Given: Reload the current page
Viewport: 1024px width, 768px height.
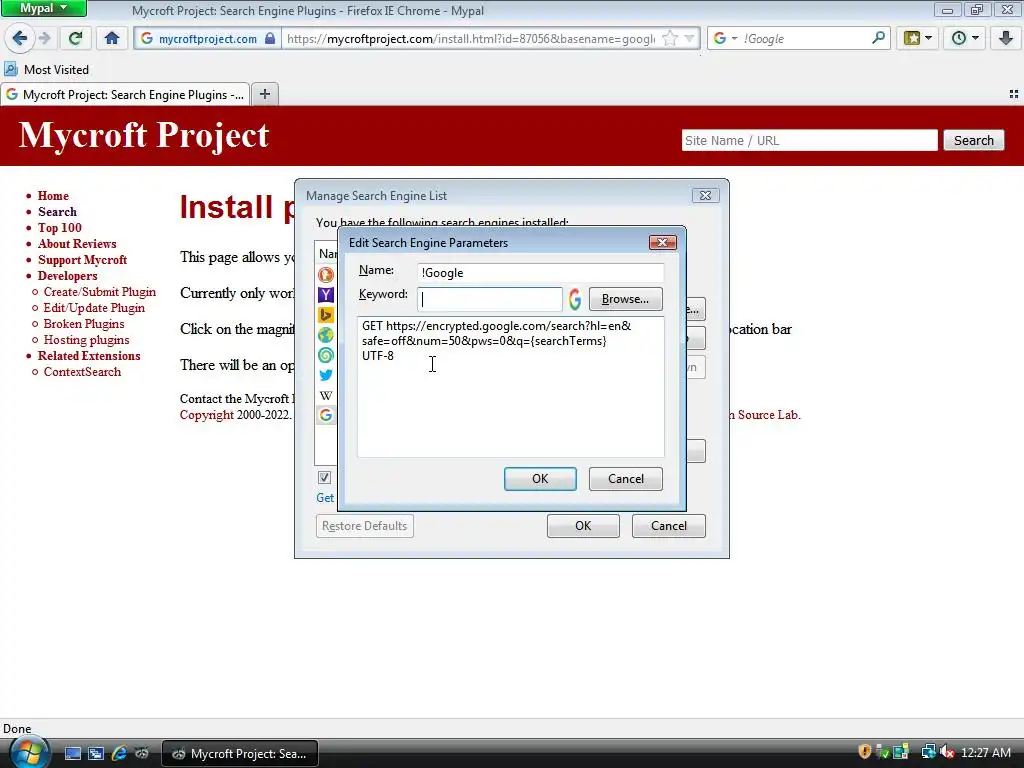Looking at the screenshot, I should point(75,39).
